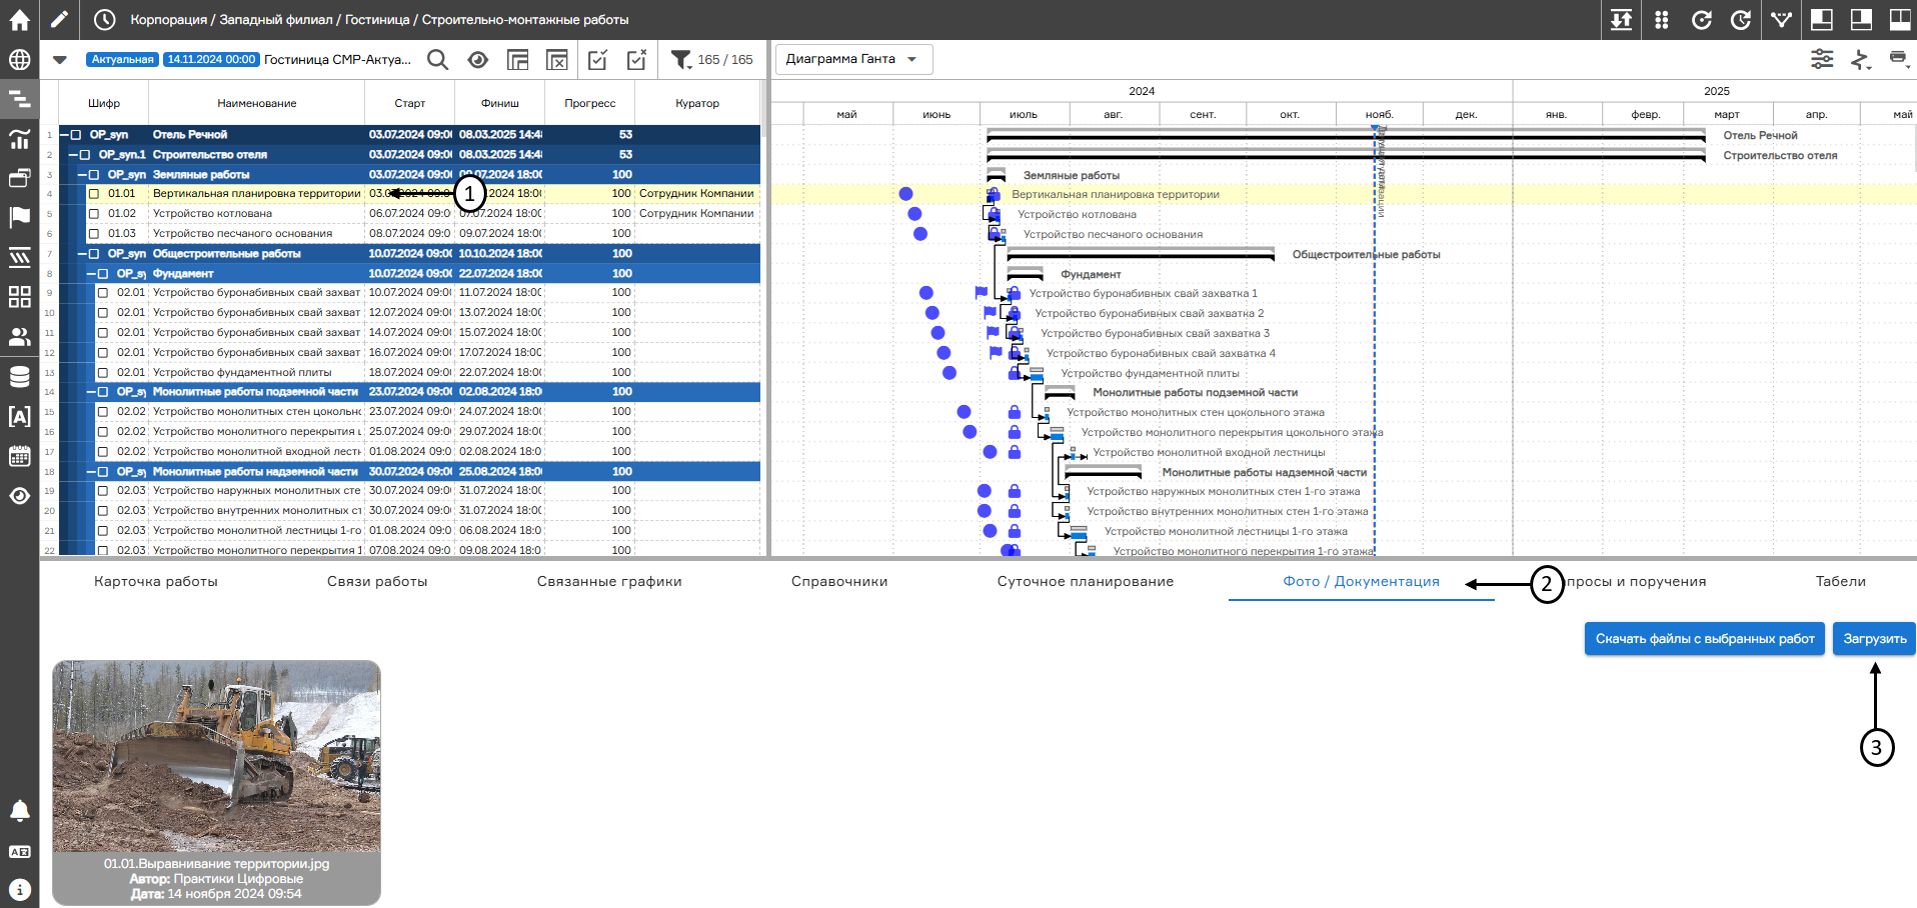Open the calendar icon in left sidebar

[x=19, y=457]
